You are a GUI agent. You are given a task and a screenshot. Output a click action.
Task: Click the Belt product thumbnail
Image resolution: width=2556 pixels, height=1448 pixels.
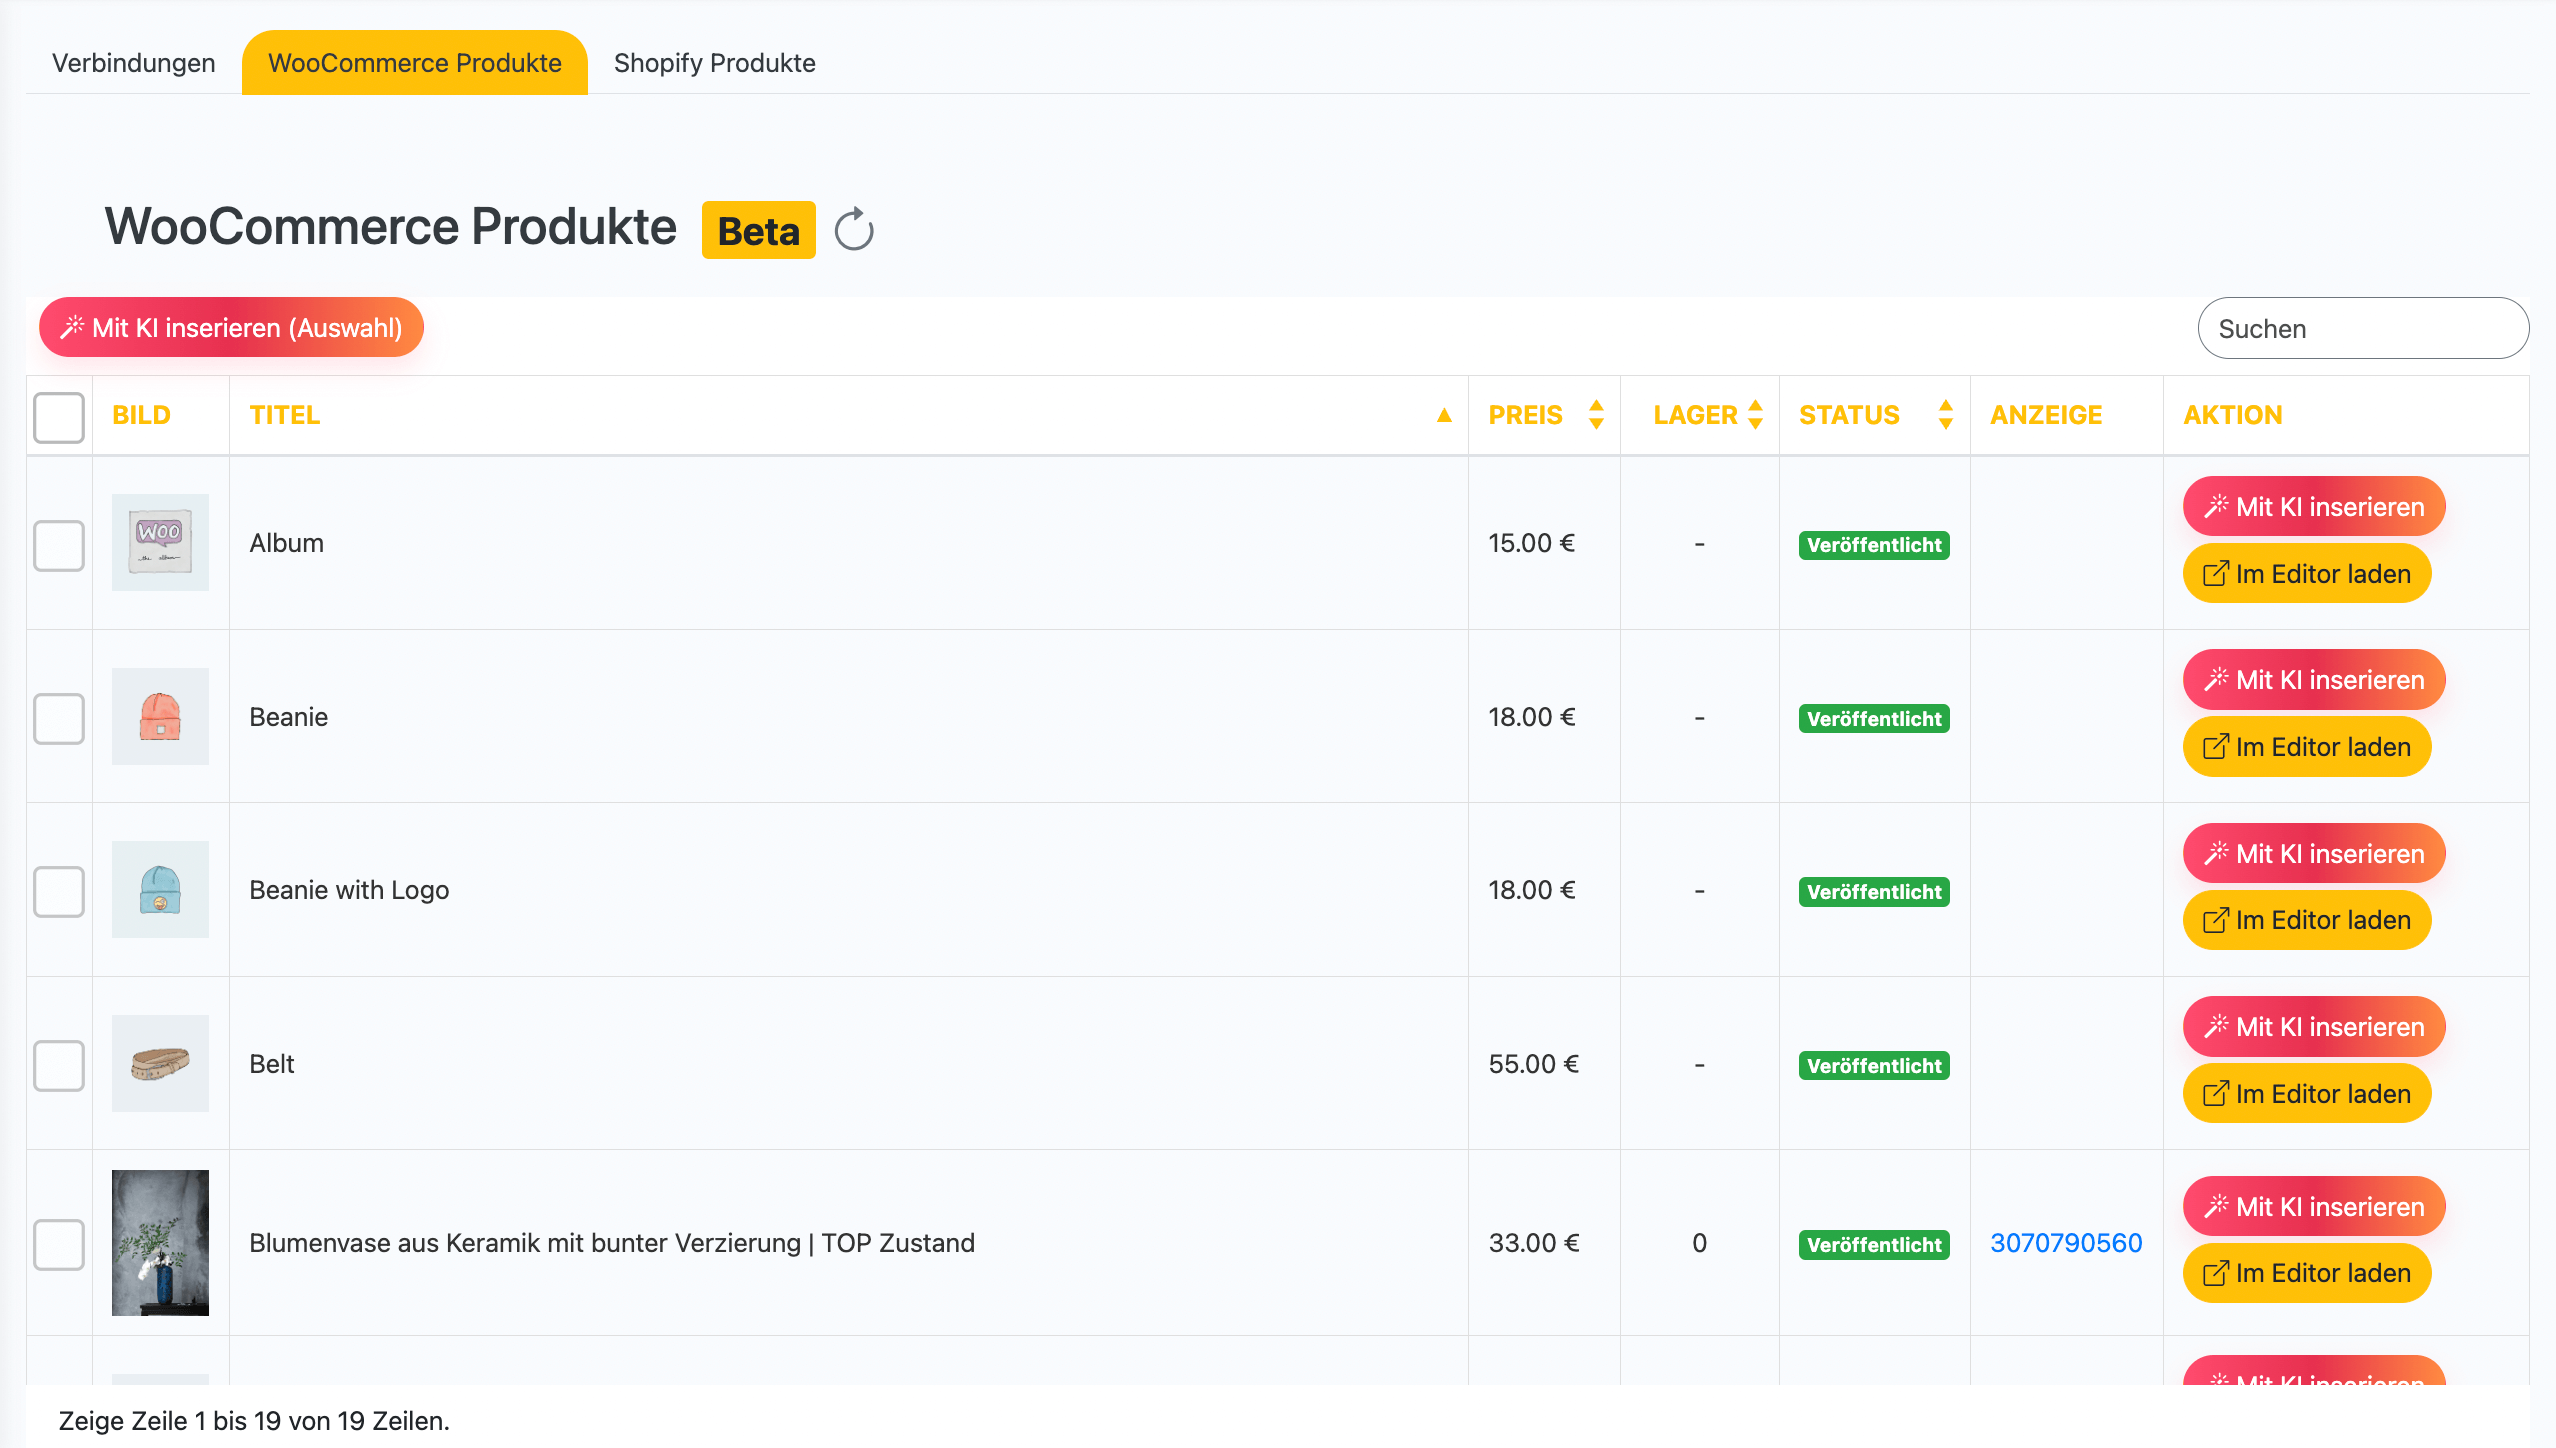160,1063
